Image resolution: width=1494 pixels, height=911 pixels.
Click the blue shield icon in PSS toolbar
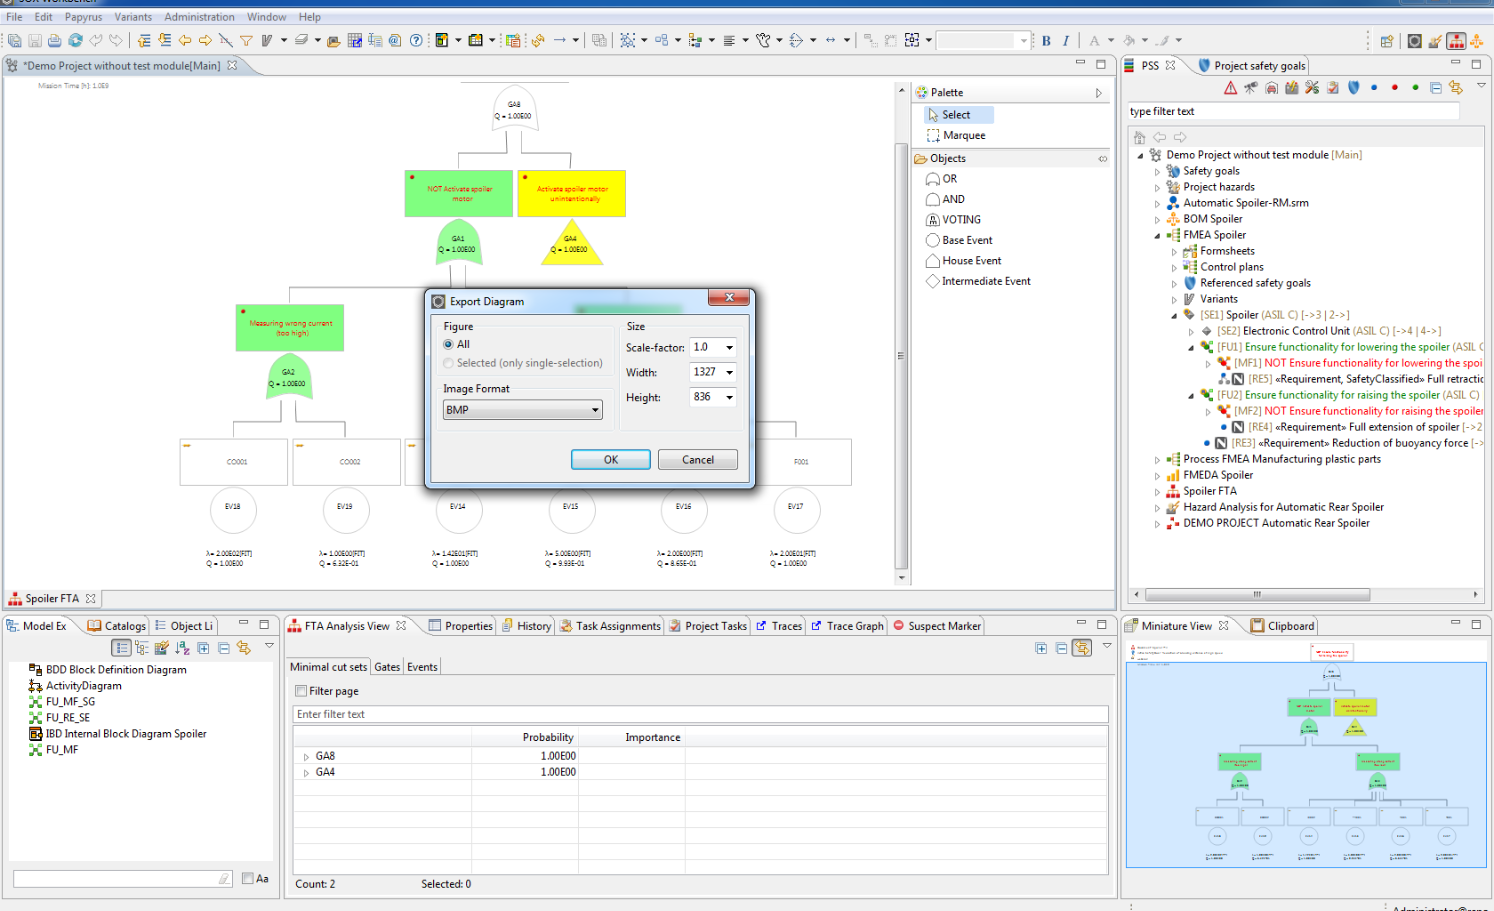tap(1354, 88)
